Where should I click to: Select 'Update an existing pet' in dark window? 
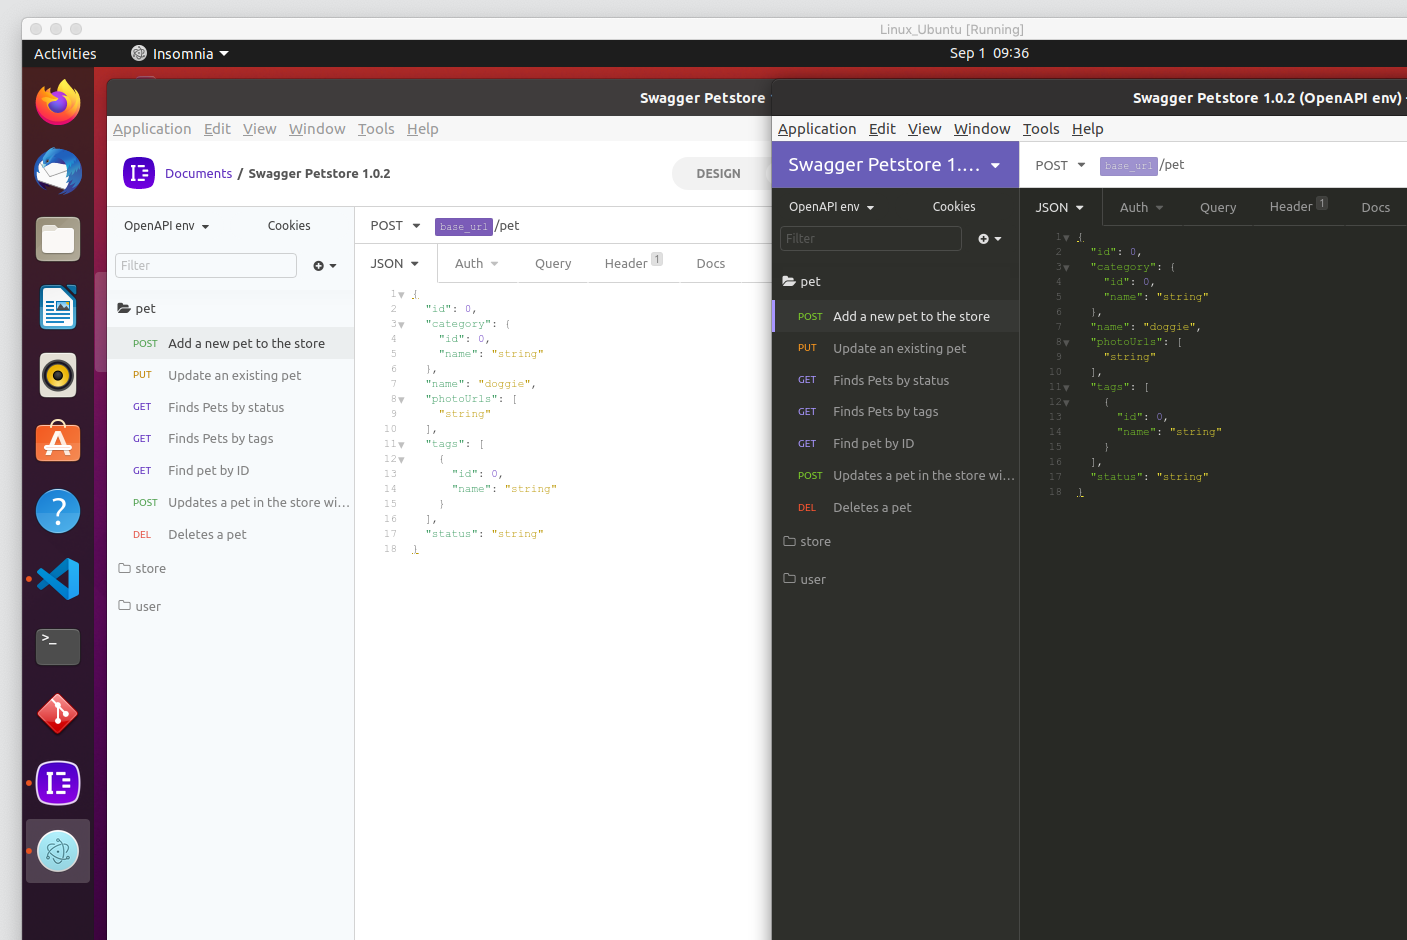[895, 349]
